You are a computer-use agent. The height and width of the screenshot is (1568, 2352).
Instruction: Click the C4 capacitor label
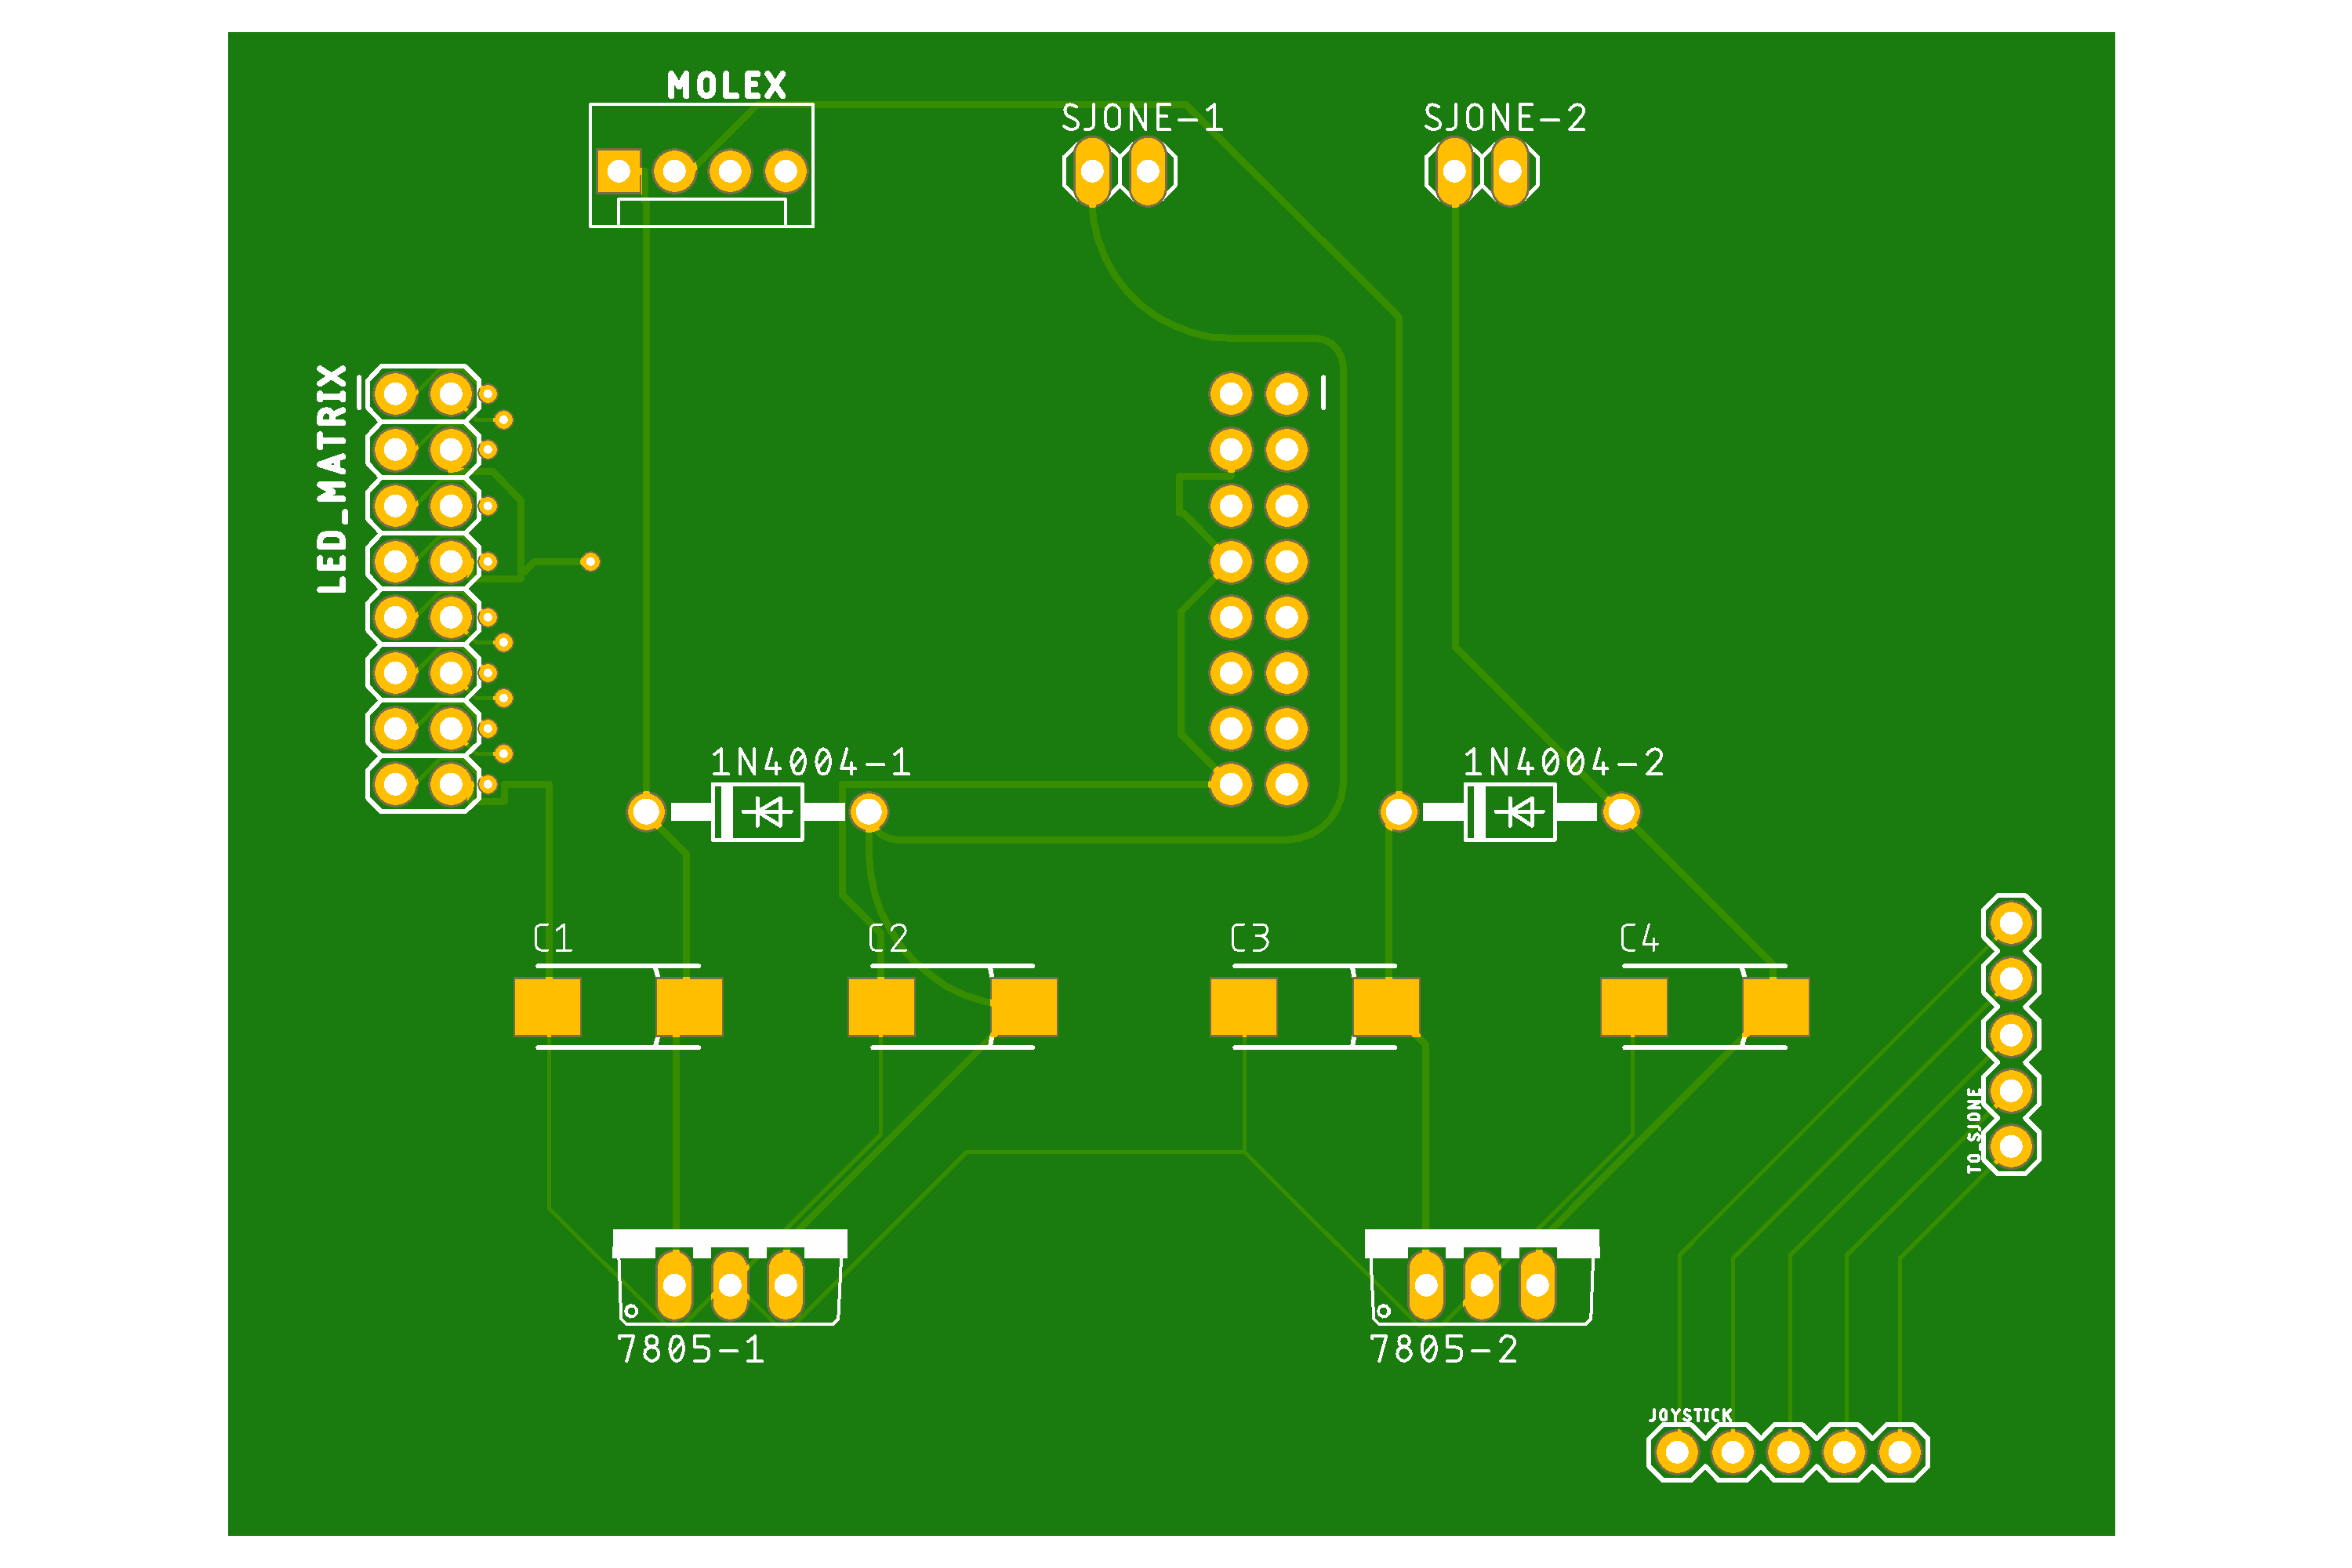1639,938
